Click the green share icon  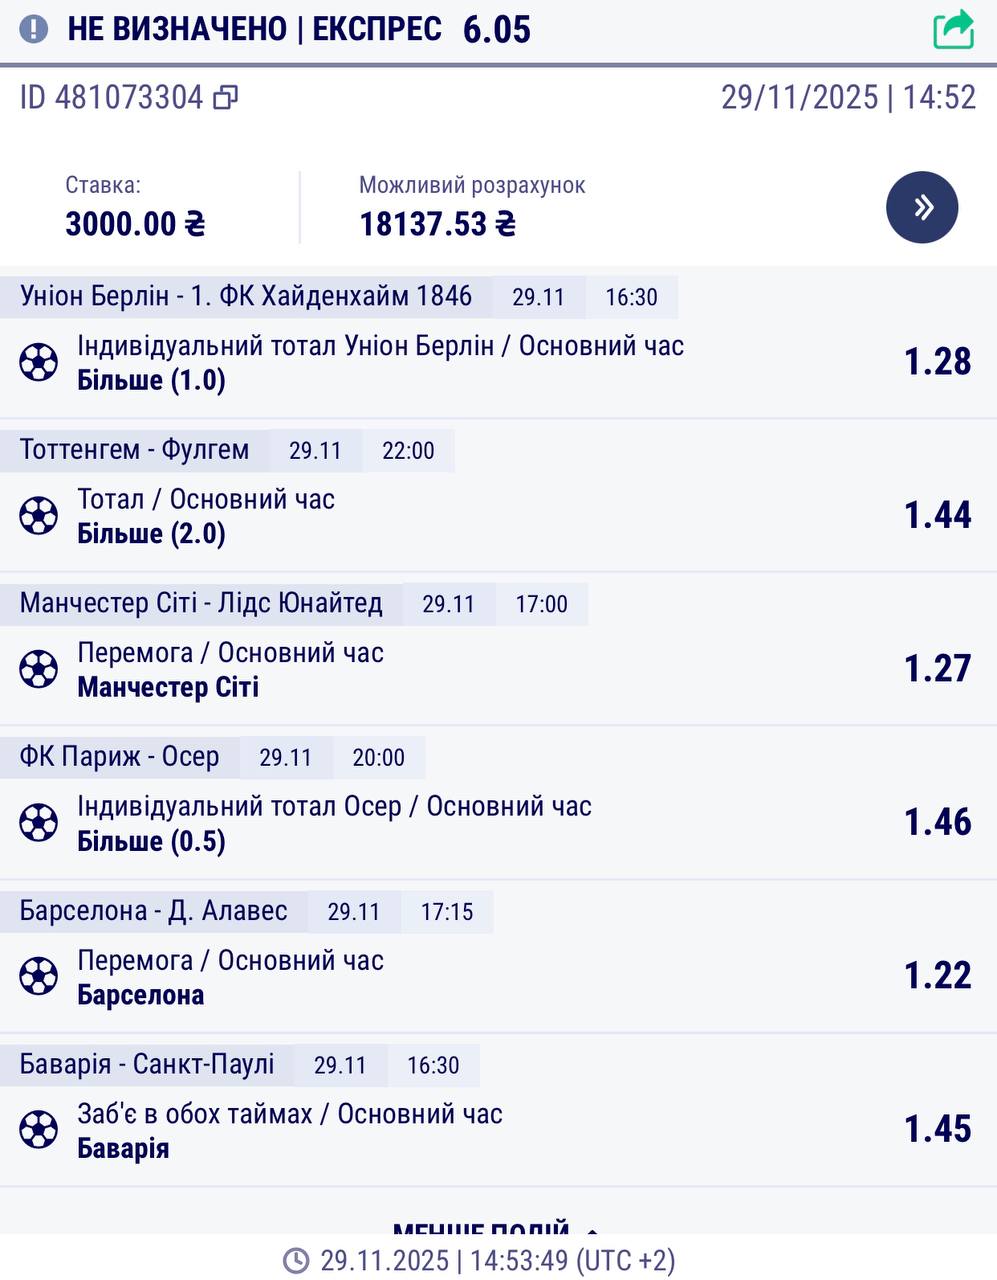pyautogui.click(x=953, y=29)
